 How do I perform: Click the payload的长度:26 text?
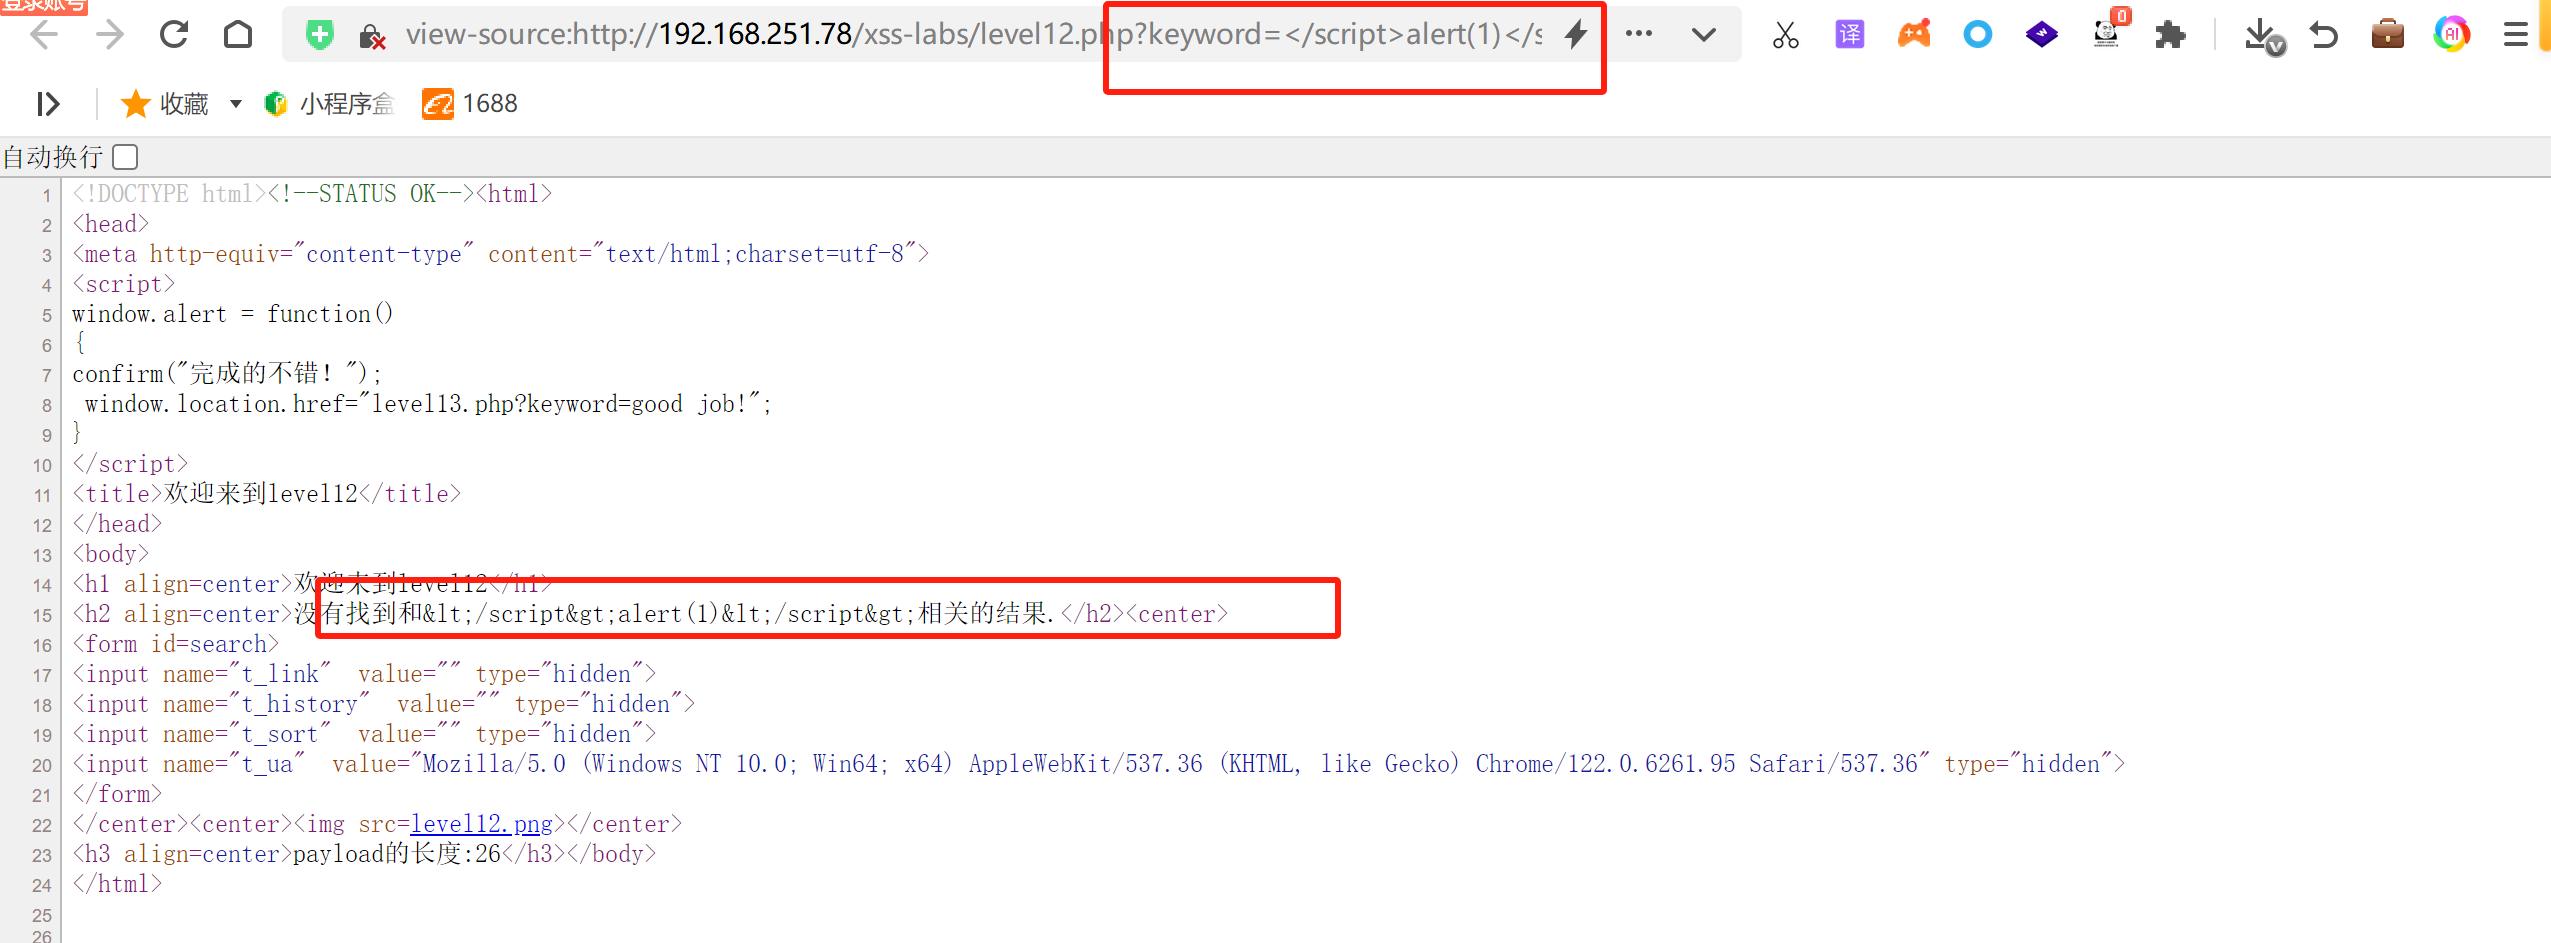point(397,854)
